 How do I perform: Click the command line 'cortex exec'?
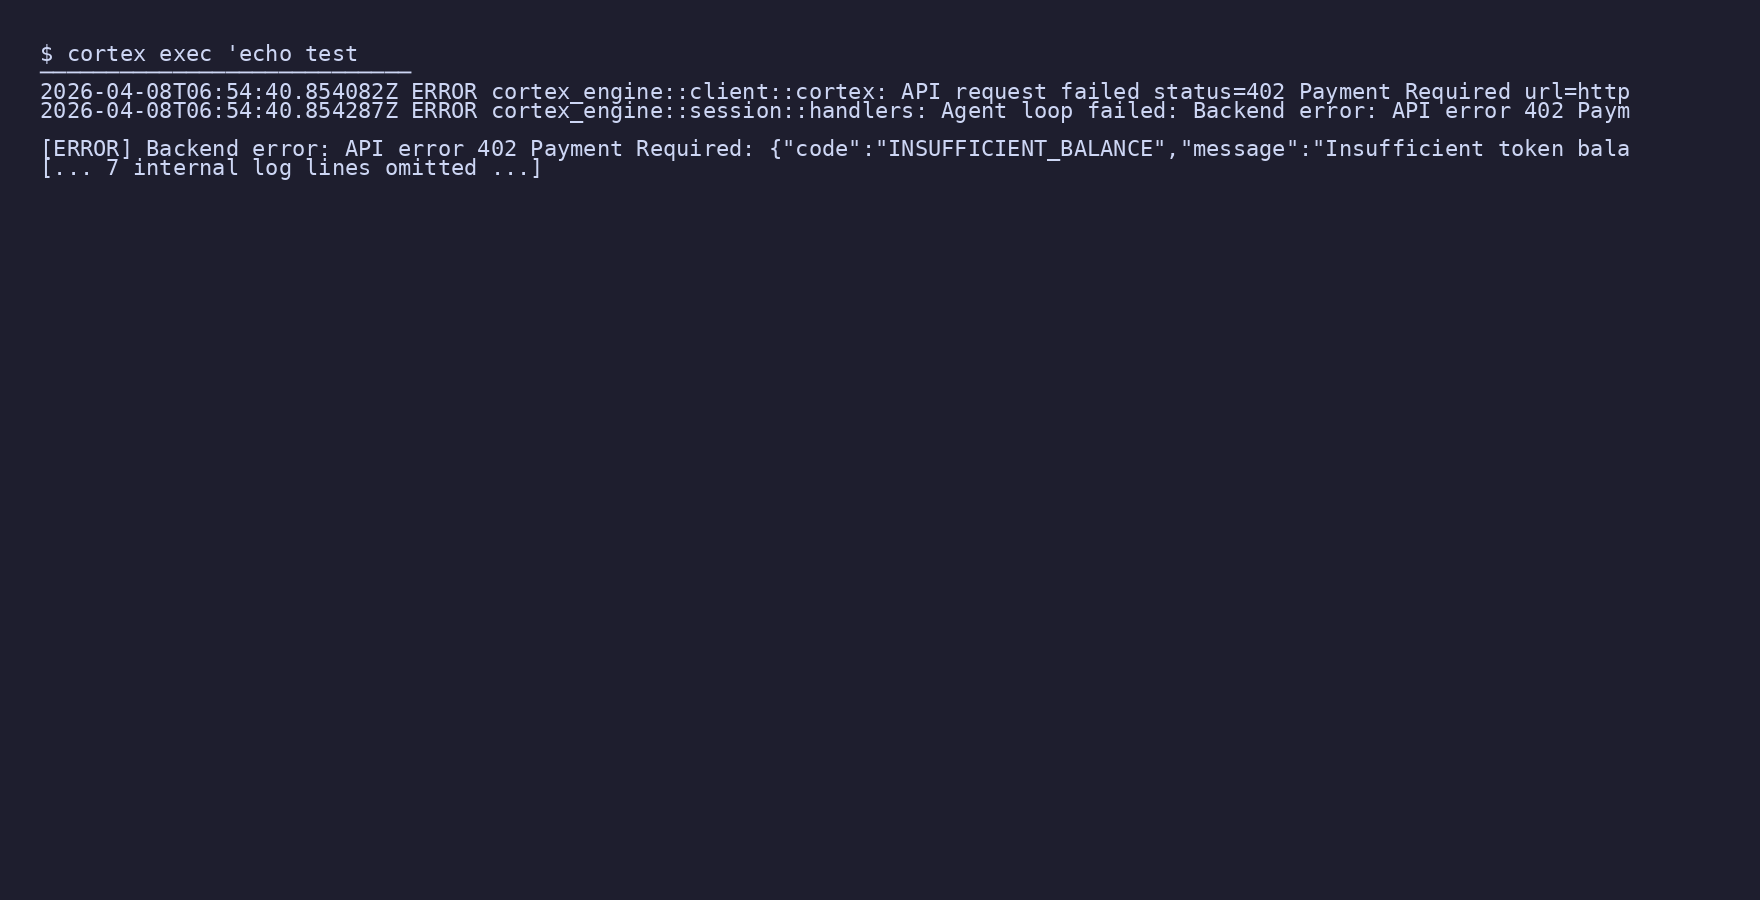[139, 54]
